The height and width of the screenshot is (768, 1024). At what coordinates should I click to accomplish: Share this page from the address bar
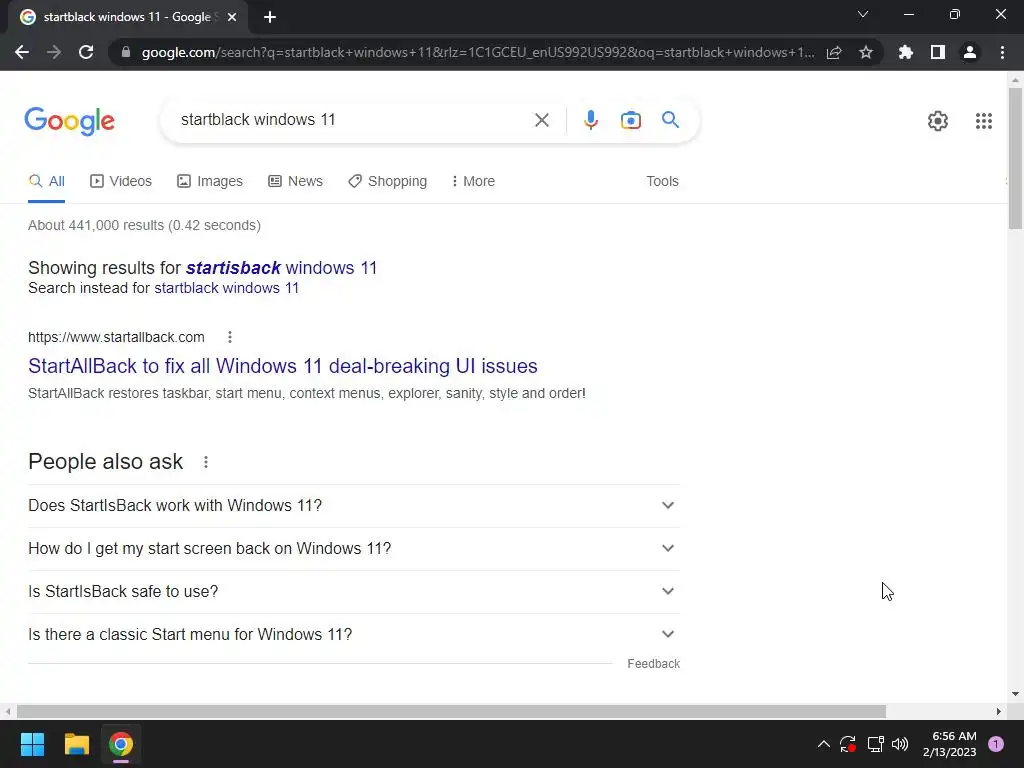[834, 52]
